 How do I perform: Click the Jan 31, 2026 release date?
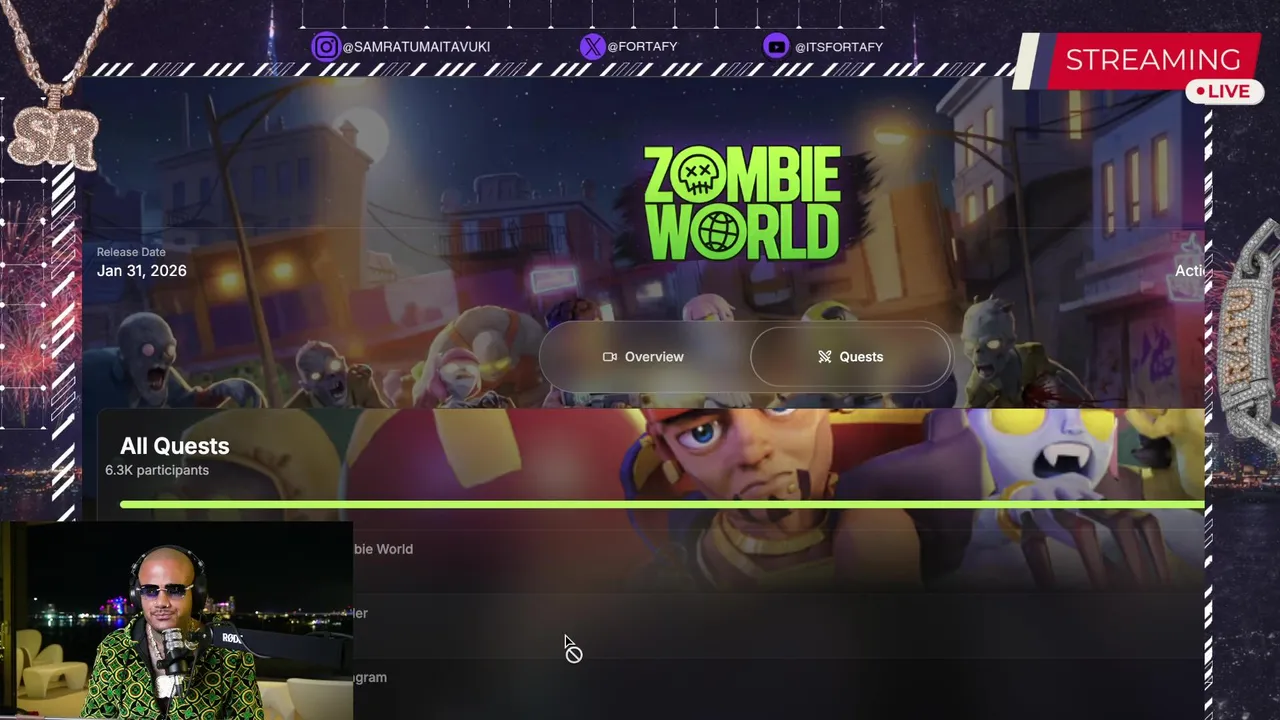click(142, 271)
